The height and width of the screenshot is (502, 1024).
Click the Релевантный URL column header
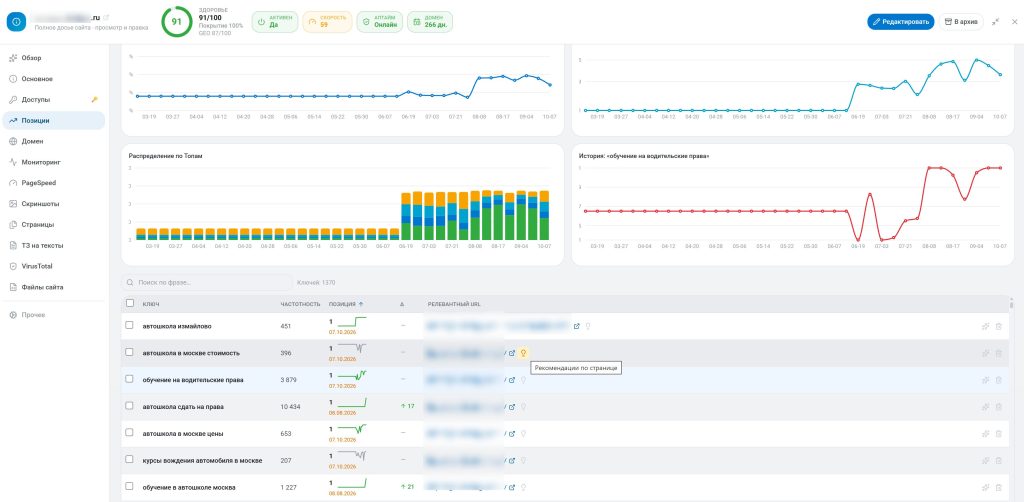coord(455,304)
